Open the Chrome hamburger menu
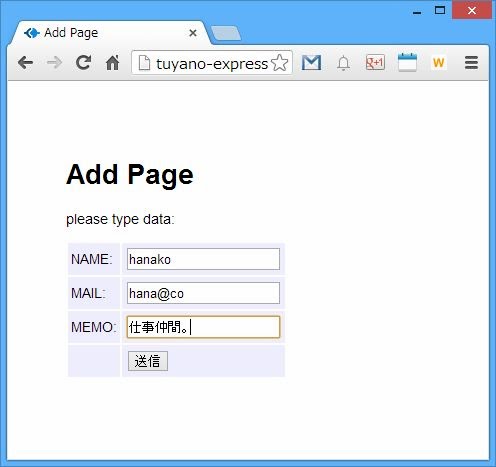The image size is (496, 467). 471,63
